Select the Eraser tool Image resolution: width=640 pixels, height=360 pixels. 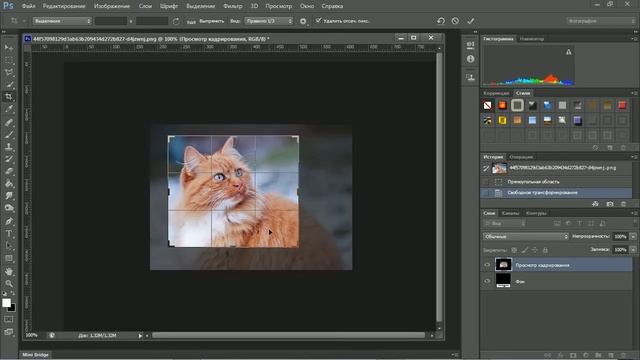pyautogui.click(x=9, y=171)
